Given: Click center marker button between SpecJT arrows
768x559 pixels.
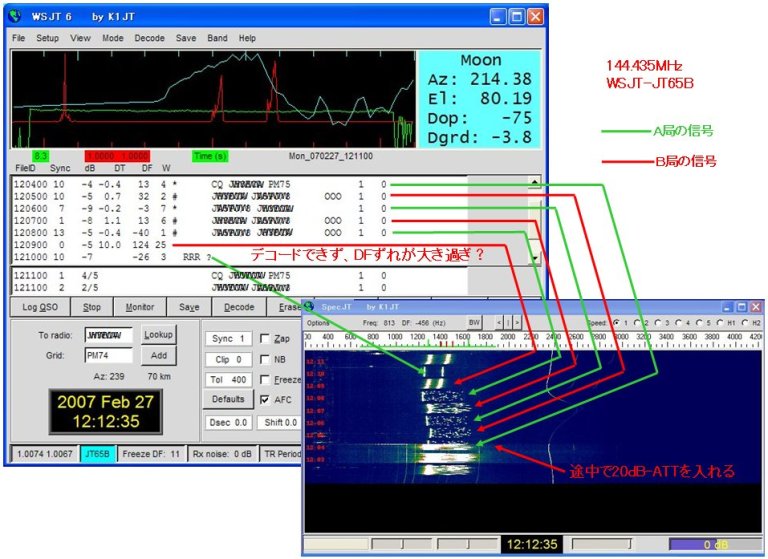Looking at the screenshot, I should tap(508, 322).
